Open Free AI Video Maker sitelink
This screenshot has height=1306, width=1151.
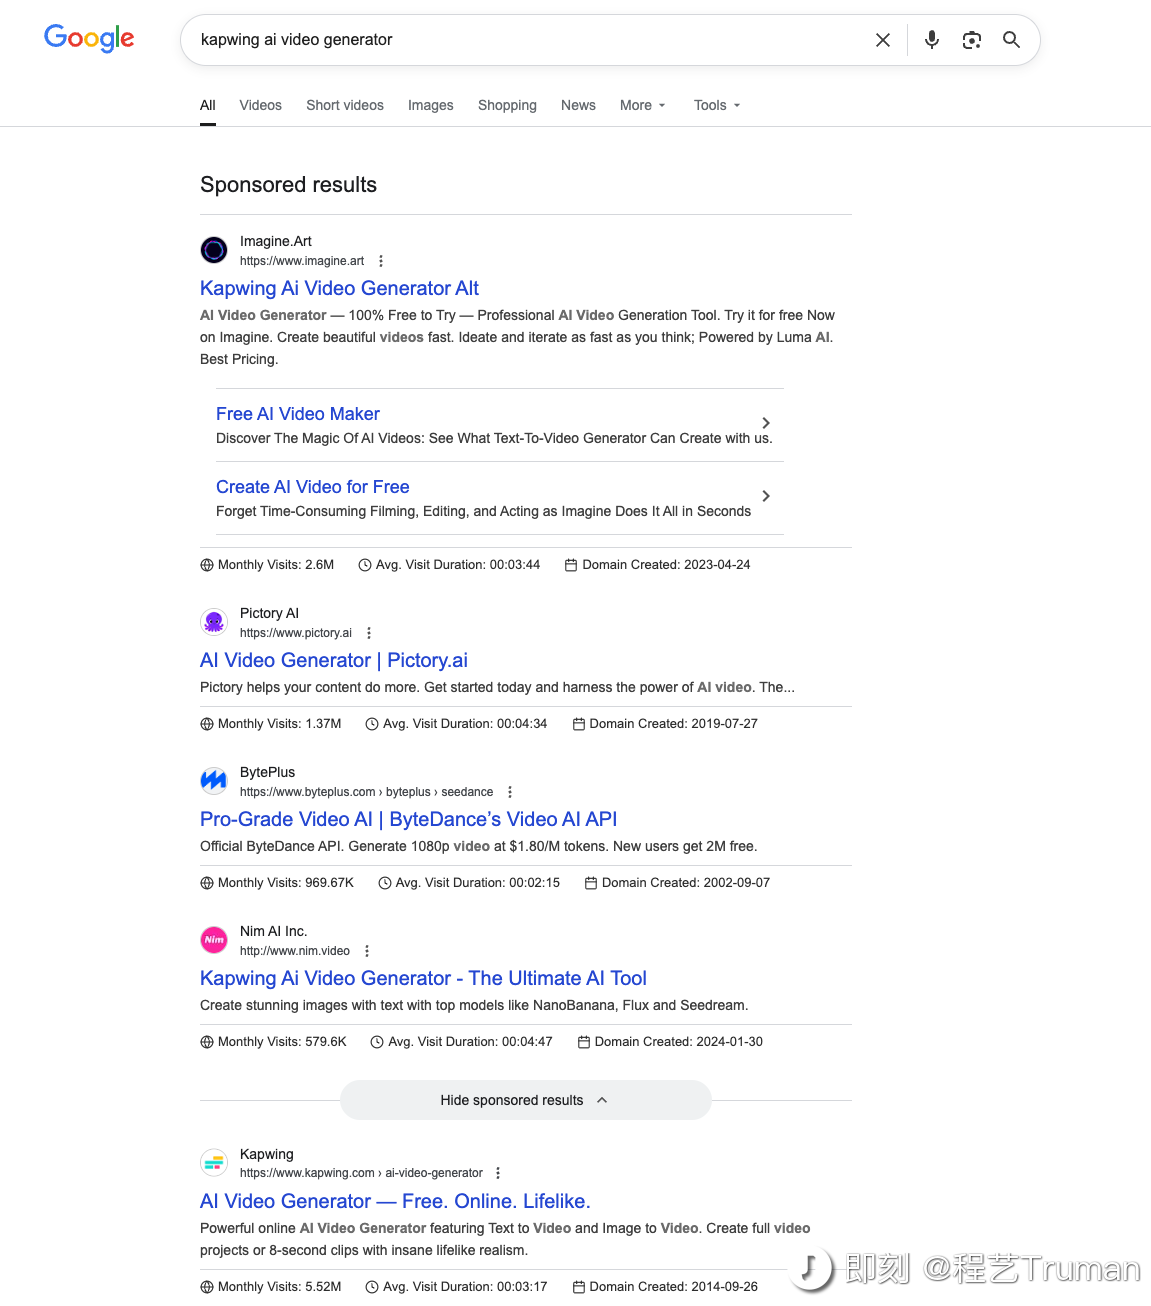(298, 414)
